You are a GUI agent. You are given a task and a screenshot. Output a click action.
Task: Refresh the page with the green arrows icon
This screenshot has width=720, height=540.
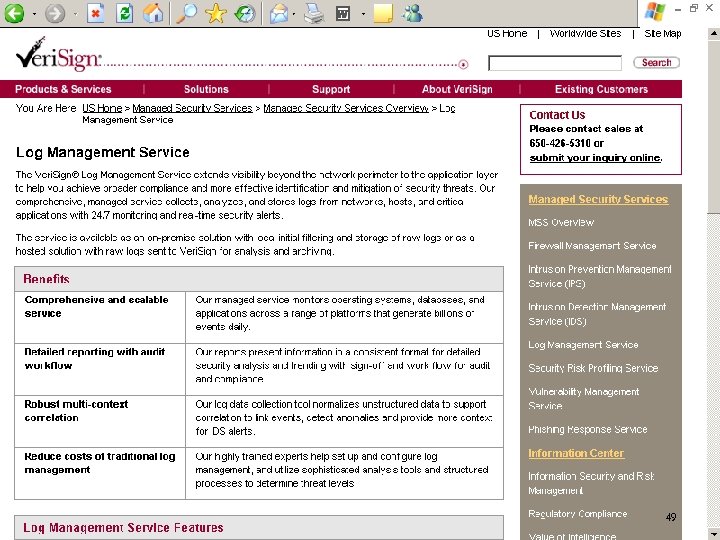124,13
